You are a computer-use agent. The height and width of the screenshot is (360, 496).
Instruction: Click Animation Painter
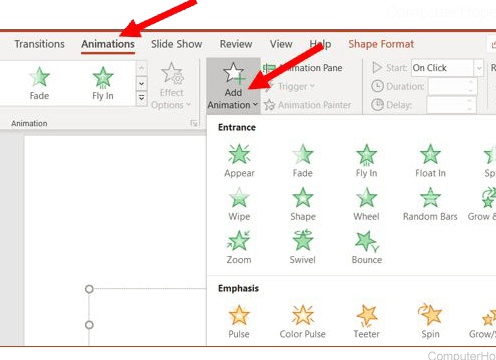click(x=307, y=105)
